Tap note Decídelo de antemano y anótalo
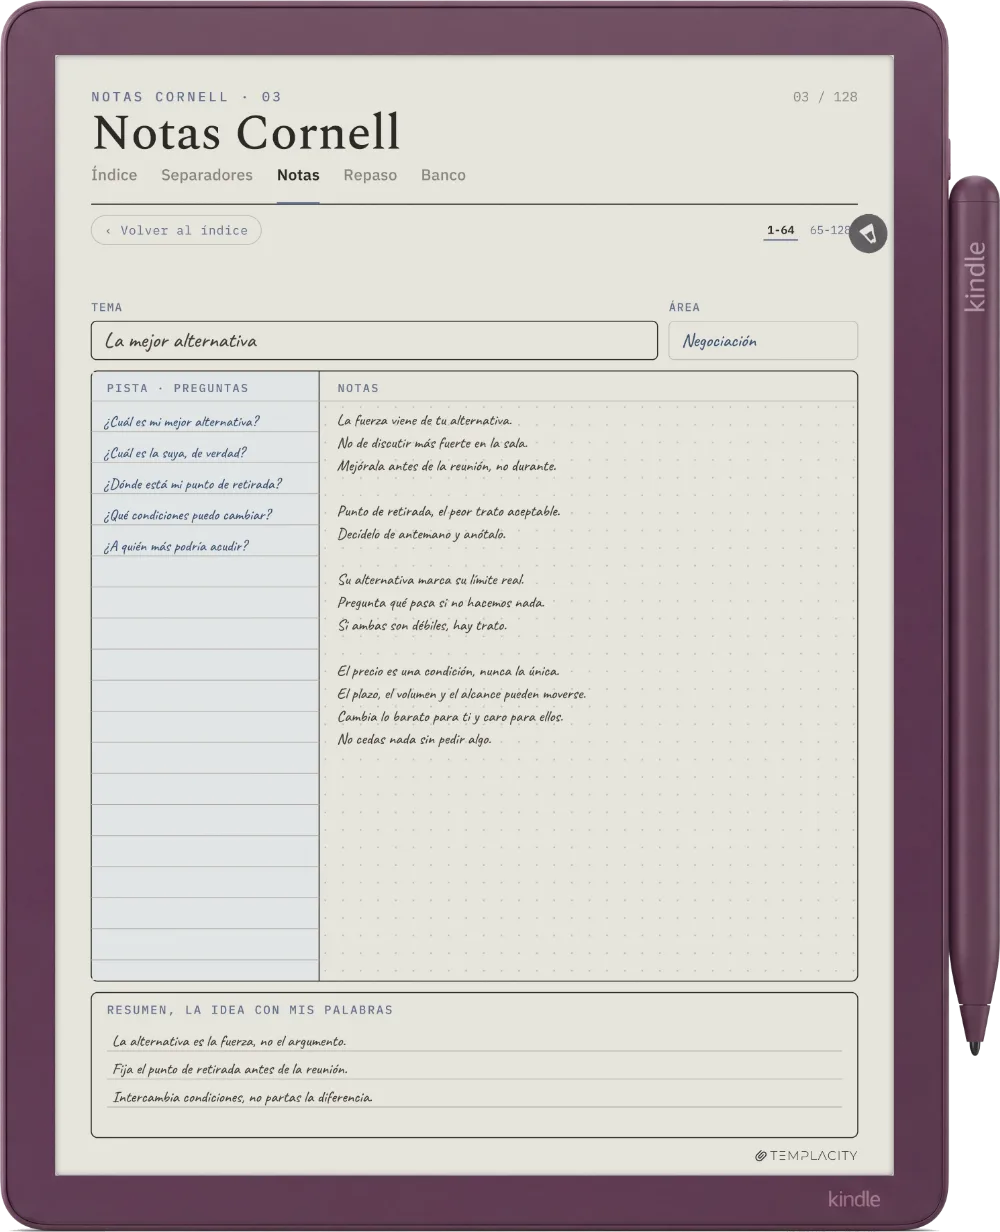 pyautogui.click(x=422, y=534)
